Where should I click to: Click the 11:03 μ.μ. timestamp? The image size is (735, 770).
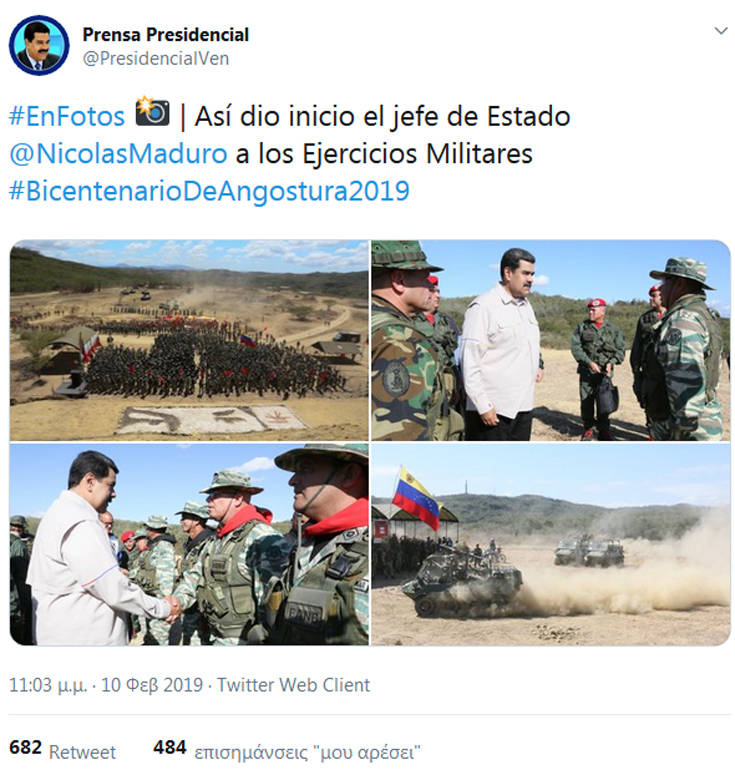tap(48, 685)
